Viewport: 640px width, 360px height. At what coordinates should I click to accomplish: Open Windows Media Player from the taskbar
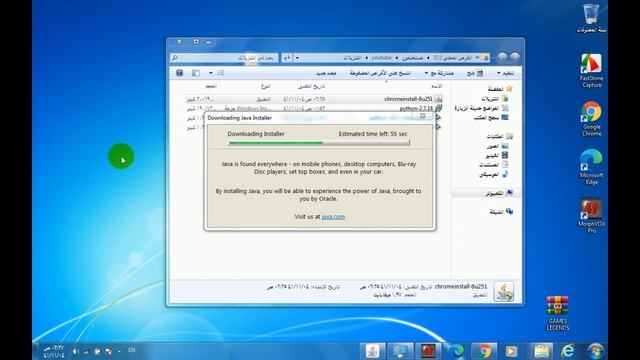[x=511, y=351]
